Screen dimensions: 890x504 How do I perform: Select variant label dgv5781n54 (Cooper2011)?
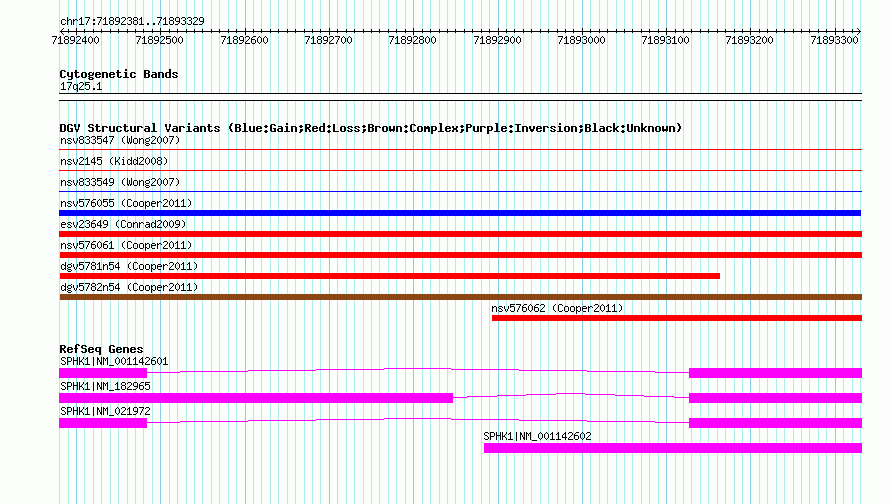[x=129, y=266]
